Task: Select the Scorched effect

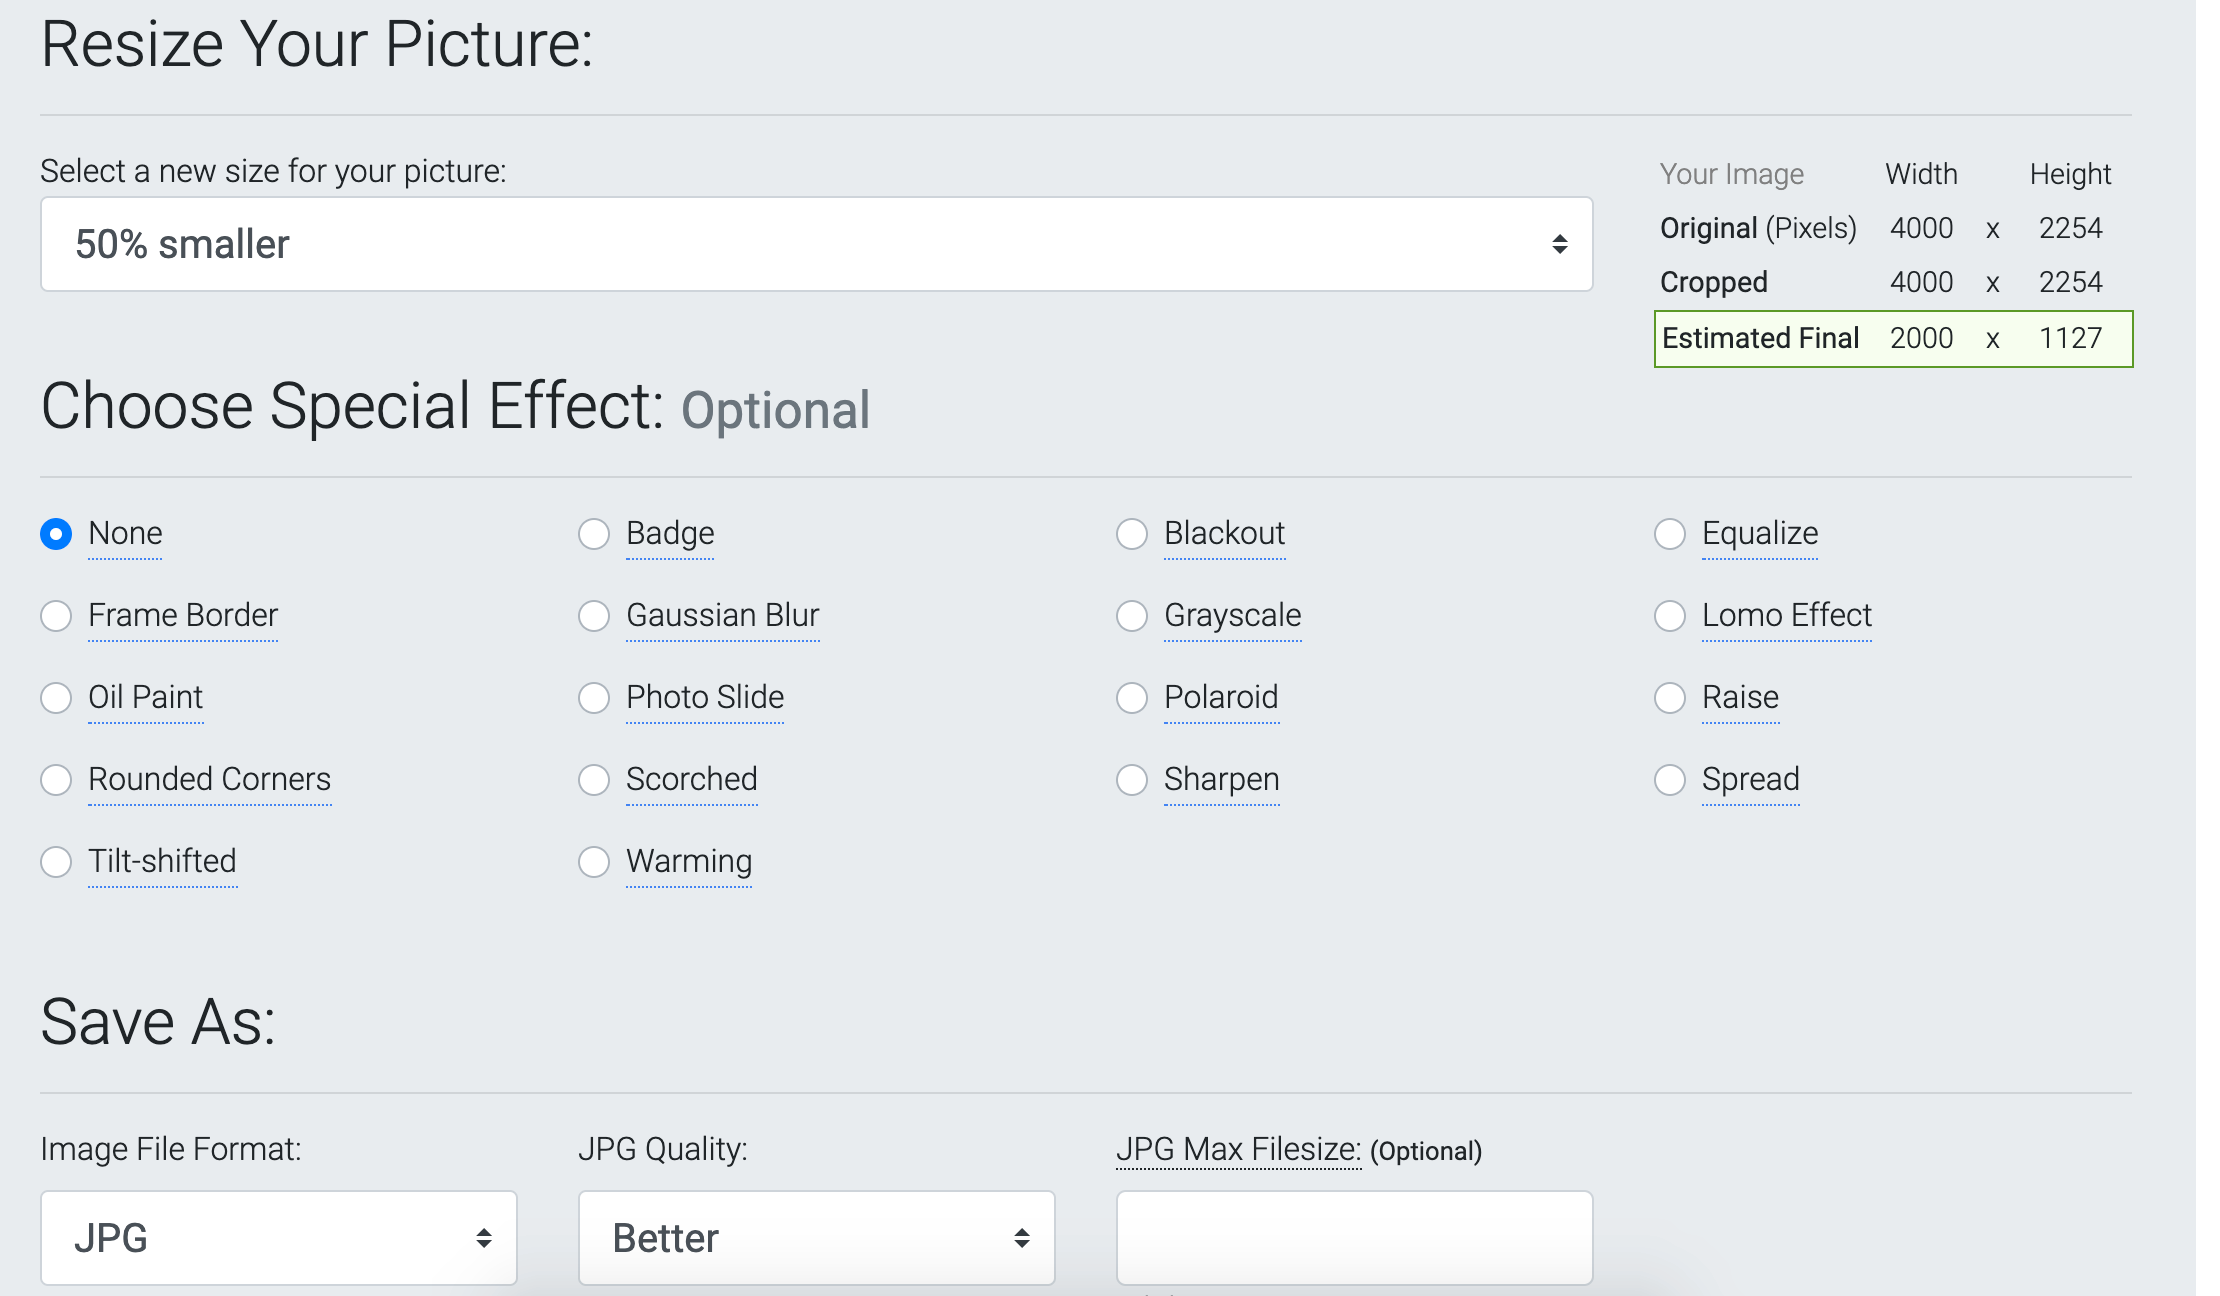Action: coord(594,780)
